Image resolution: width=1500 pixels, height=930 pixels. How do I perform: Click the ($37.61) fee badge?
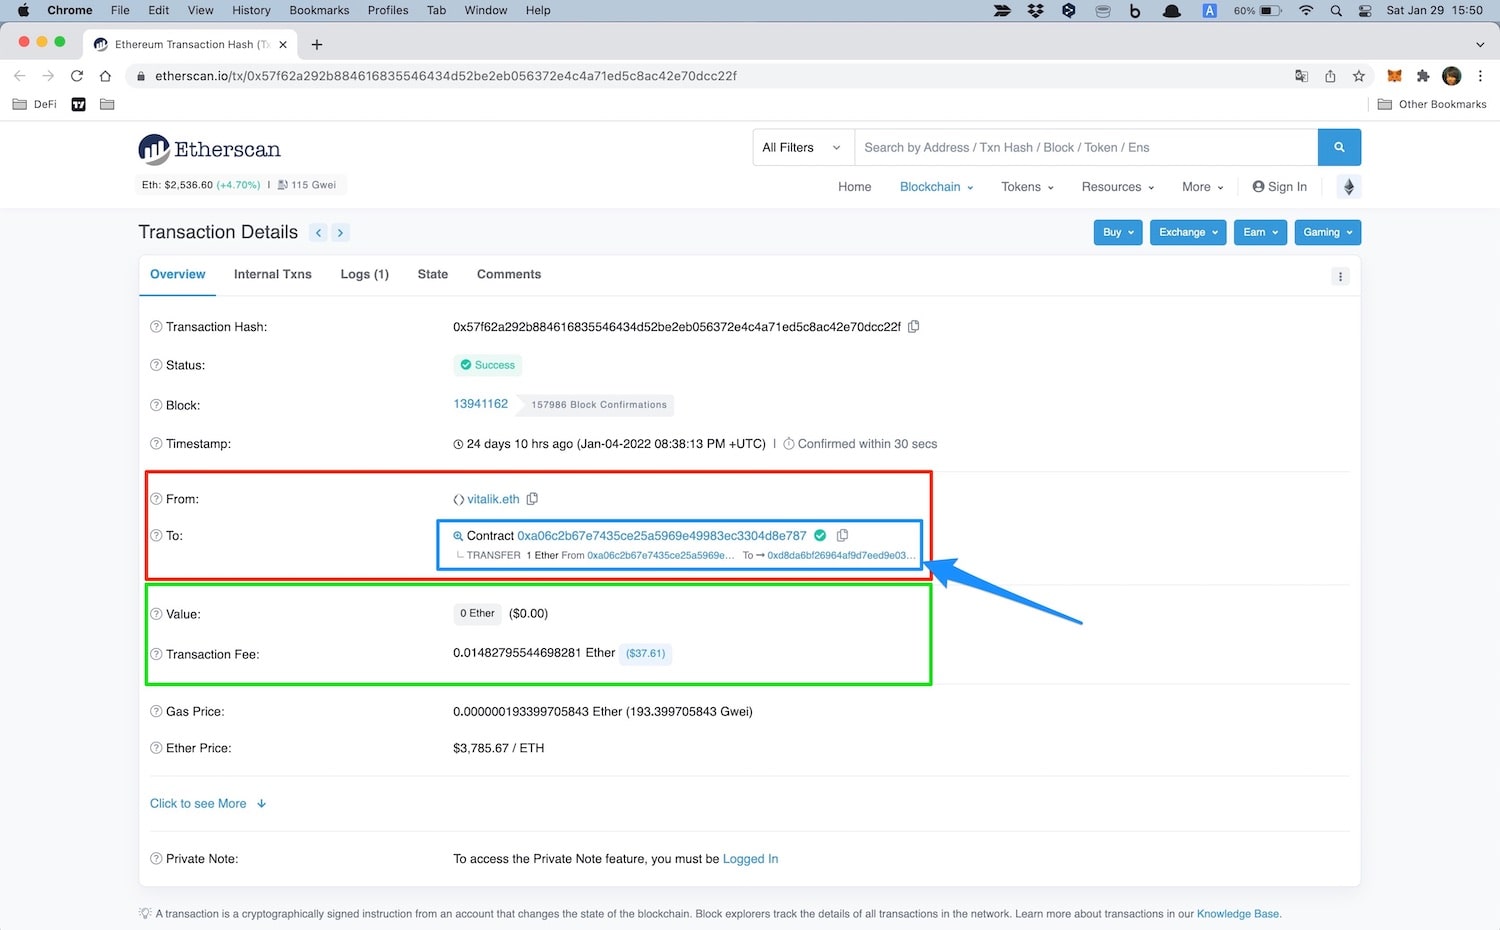[x=645, y=653]
